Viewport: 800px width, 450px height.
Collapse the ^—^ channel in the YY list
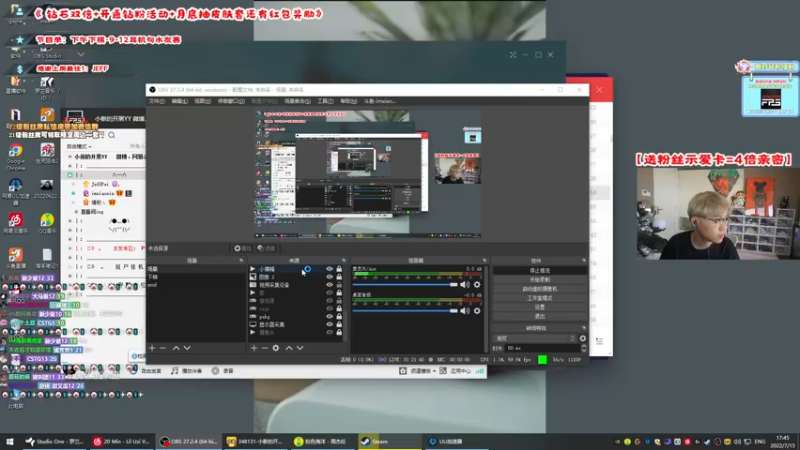pos(70,175)
